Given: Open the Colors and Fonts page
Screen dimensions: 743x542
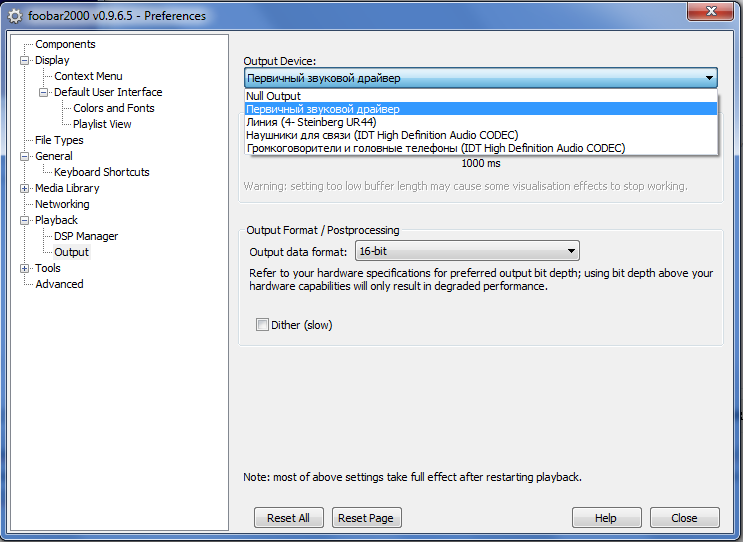Looking at the screenshot, I should [114, 108].
